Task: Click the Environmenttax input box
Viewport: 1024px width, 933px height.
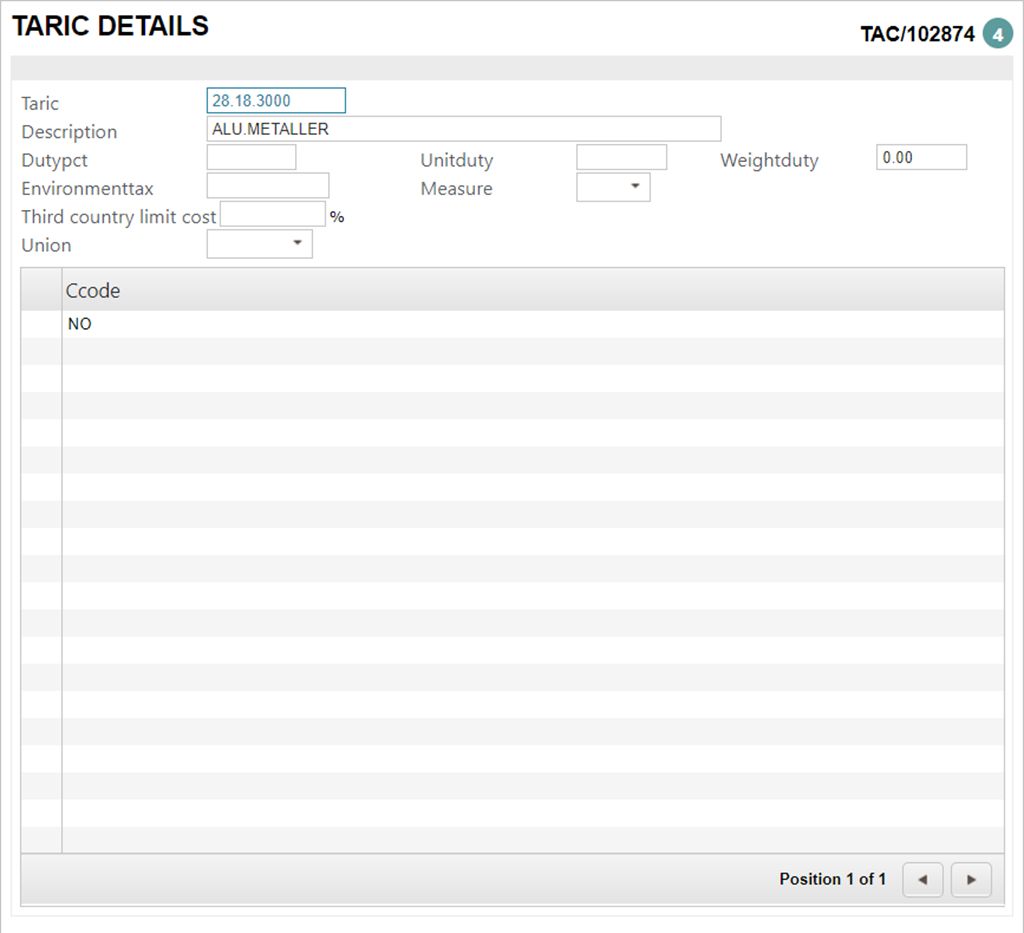Action: pos(267,186)
